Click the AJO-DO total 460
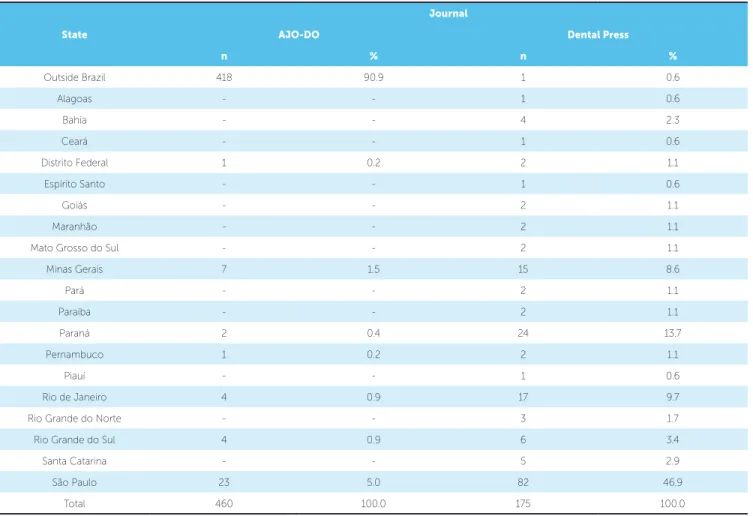 click(224, 504)
